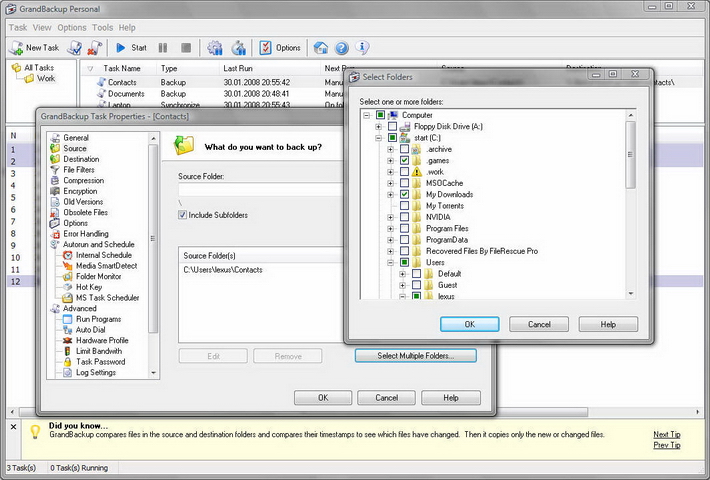Image resolution: width=710 pixels, height=480 pixels.
Task: Open the Hot Key page
Action: click(x=89, y=287)
